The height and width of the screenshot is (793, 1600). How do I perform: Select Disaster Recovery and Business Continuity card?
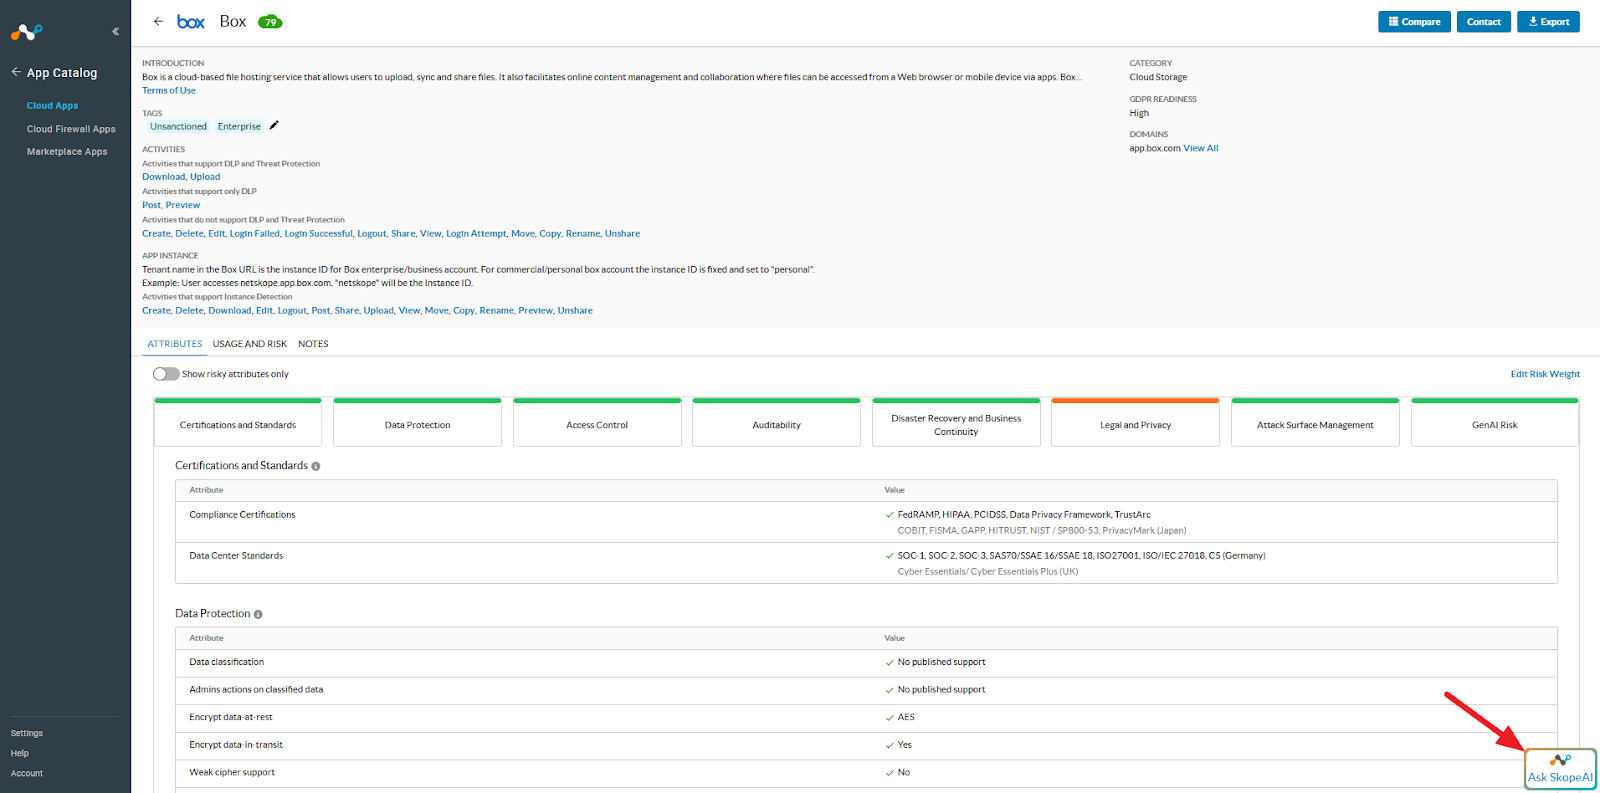956,423
